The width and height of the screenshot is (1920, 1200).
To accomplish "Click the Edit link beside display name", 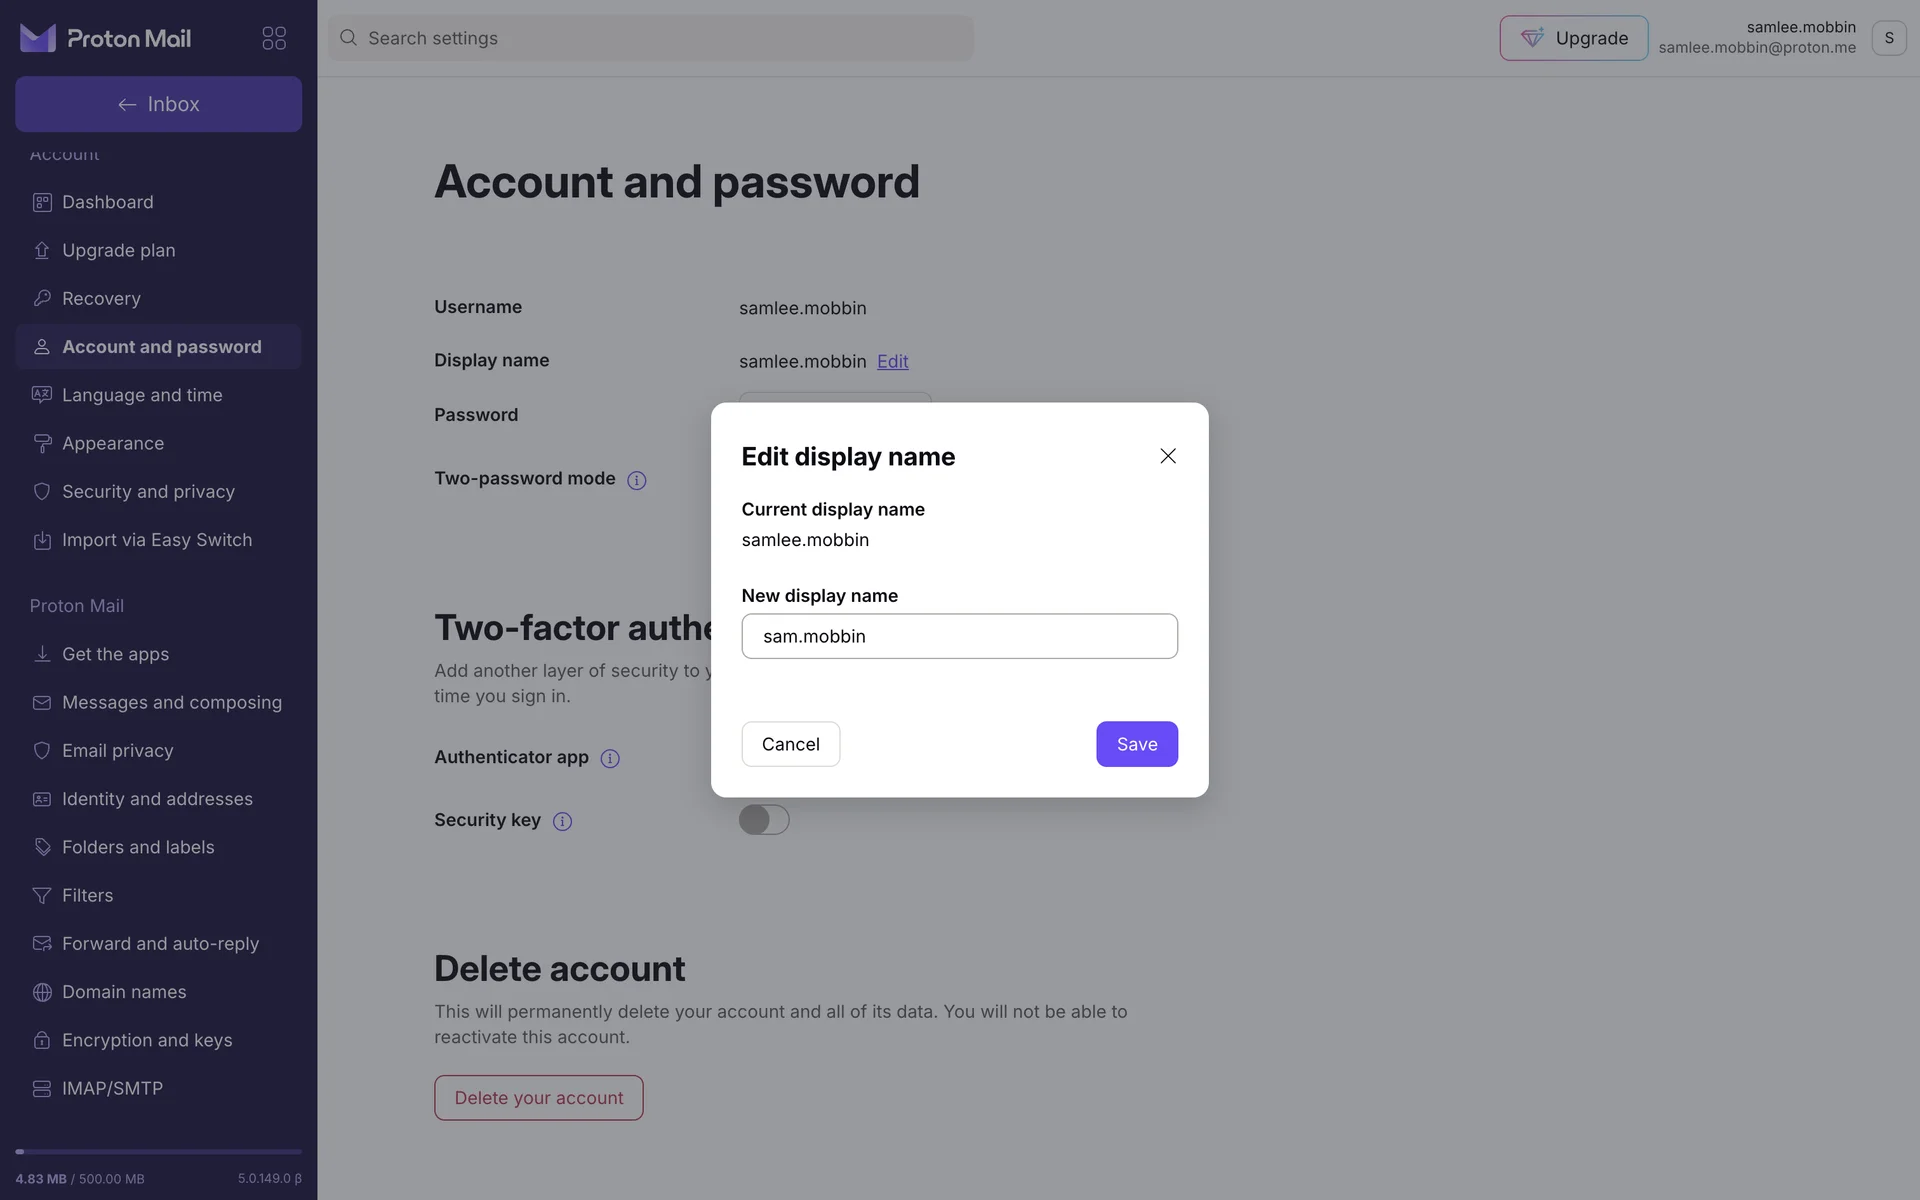I will (892, 361).
